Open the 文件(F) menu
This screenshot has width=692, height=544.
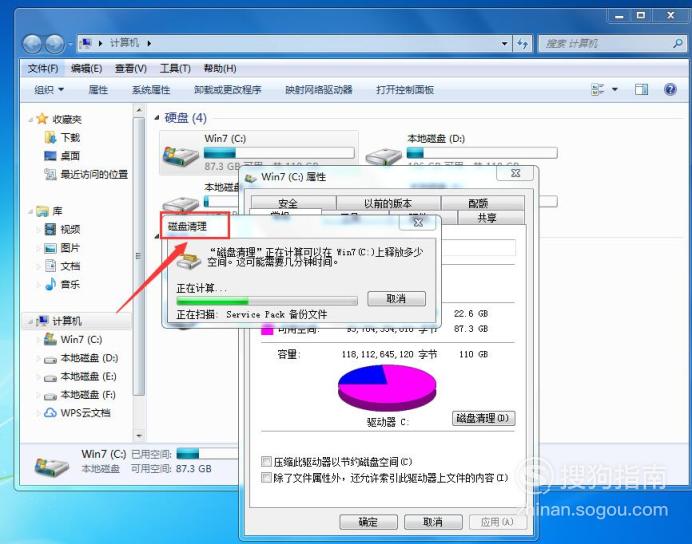coord(43,68)
